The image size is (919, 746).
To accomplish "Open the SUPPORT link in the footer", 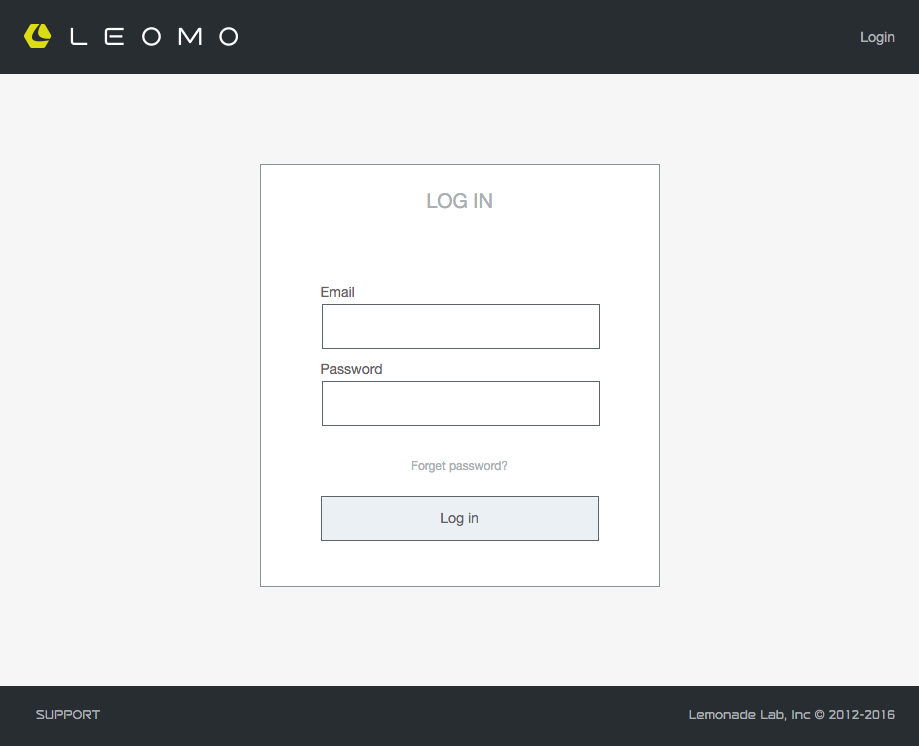I will tap(68, 715).
